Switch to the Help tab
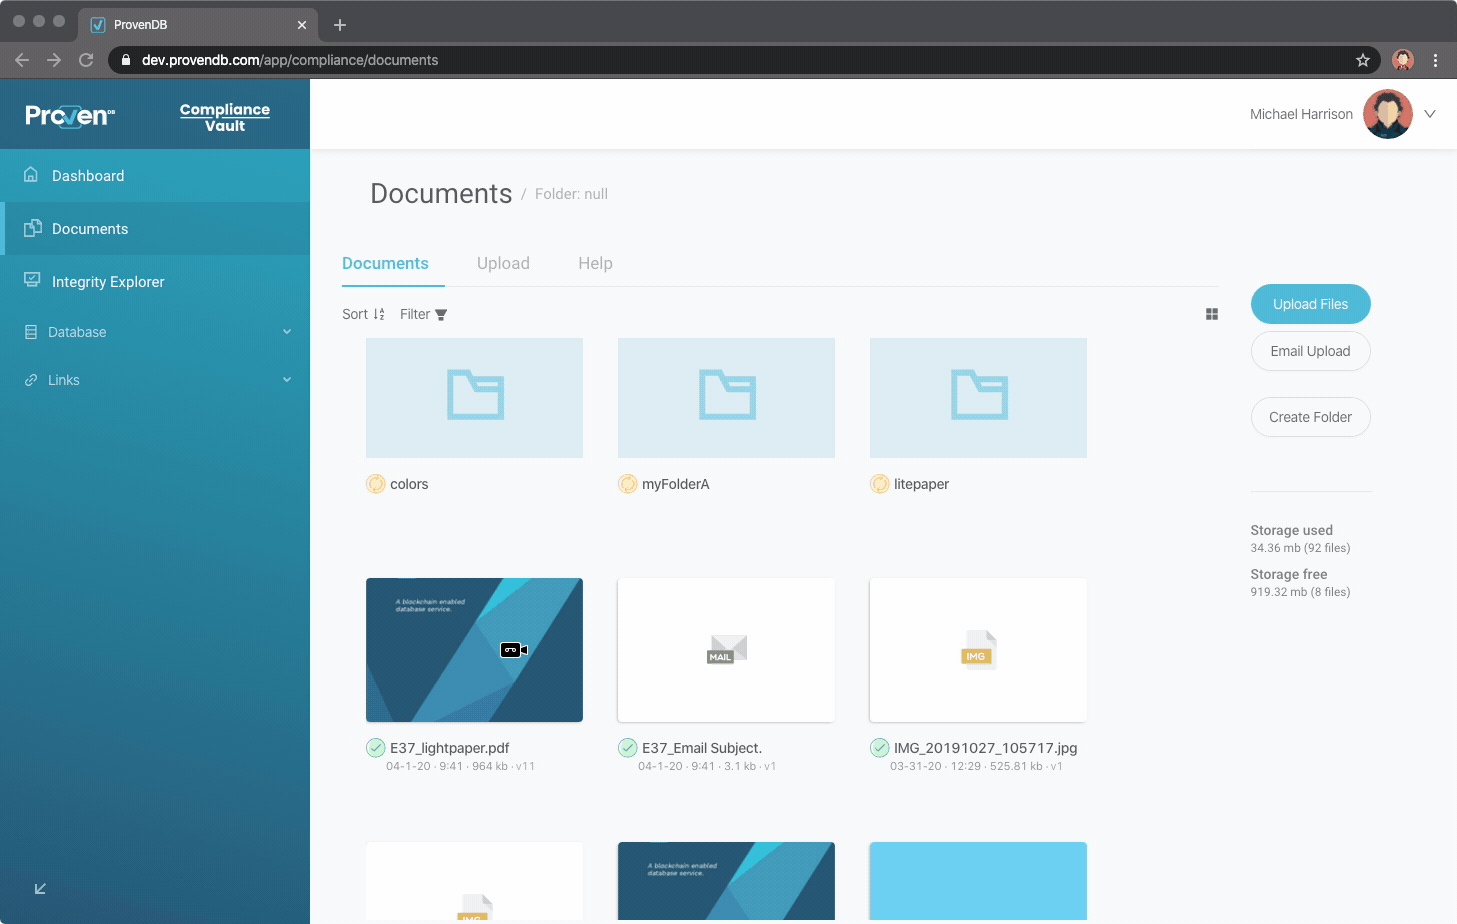The height and width of the screenshot is (924, 1457). pos(595,263)
